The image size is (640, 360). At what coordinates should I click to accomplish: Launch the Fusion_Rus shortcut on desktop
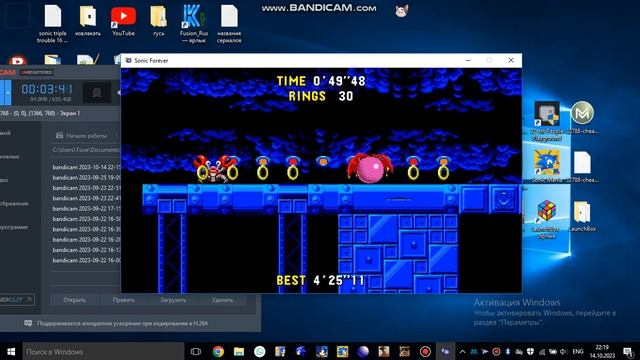193,24
